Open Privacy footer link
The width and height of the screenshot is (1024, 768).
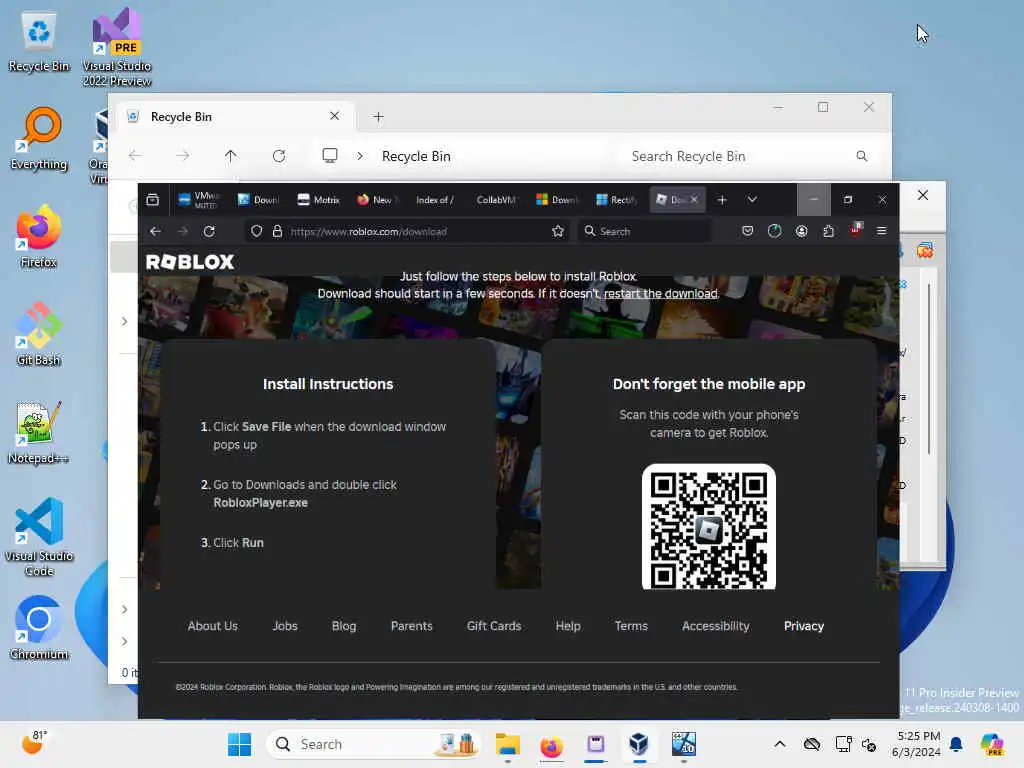click(x=804, y=626)
